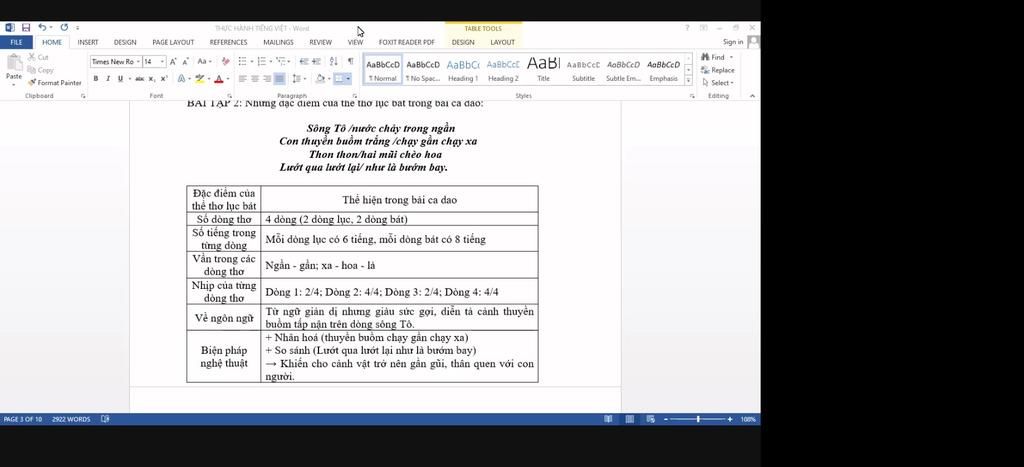Activate Format Painter

click(55, 83)
